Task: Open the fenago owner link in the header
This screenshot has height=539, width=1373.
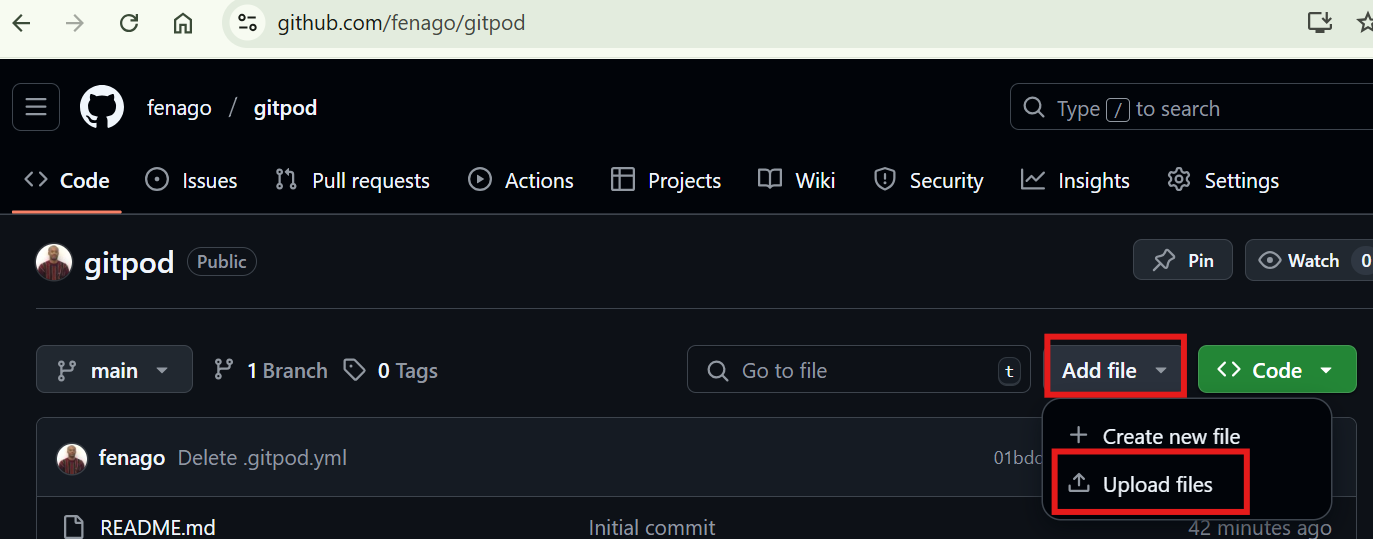Action: pyautogui.click(x=179, y=108)
